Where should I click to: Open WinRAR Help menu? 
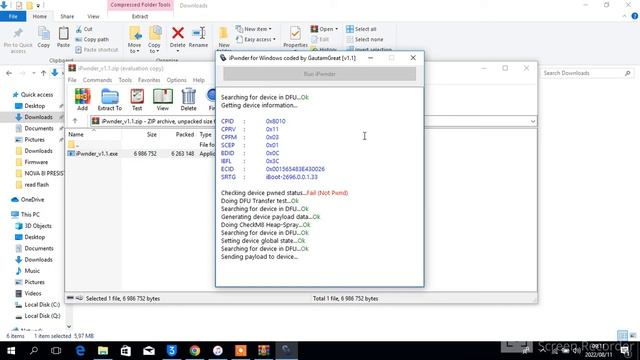(x=199, y=80)
